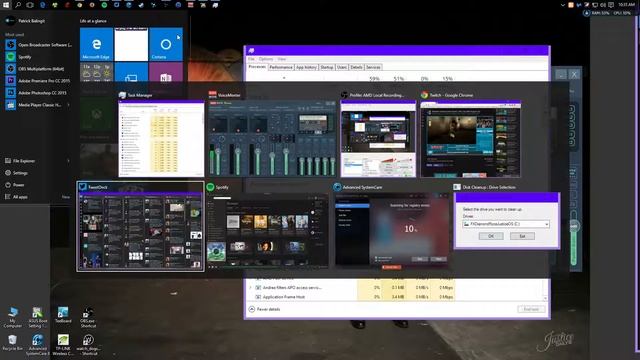Switch to the Advanced SystemCare thumbnail
Screen dimensions: 640x360
coord(391,231)
